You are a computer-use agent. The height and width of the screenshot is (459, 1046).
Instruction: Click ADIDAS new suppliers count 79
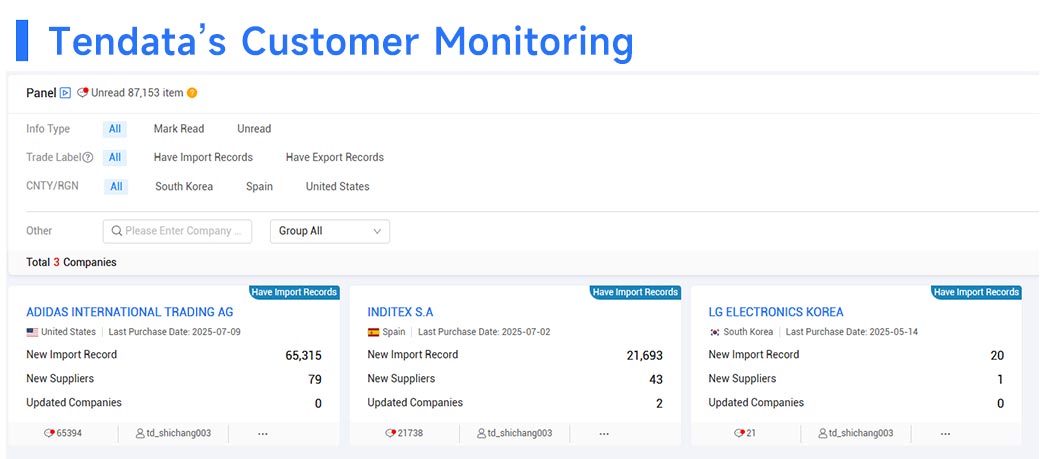click(x=315, y=380)
